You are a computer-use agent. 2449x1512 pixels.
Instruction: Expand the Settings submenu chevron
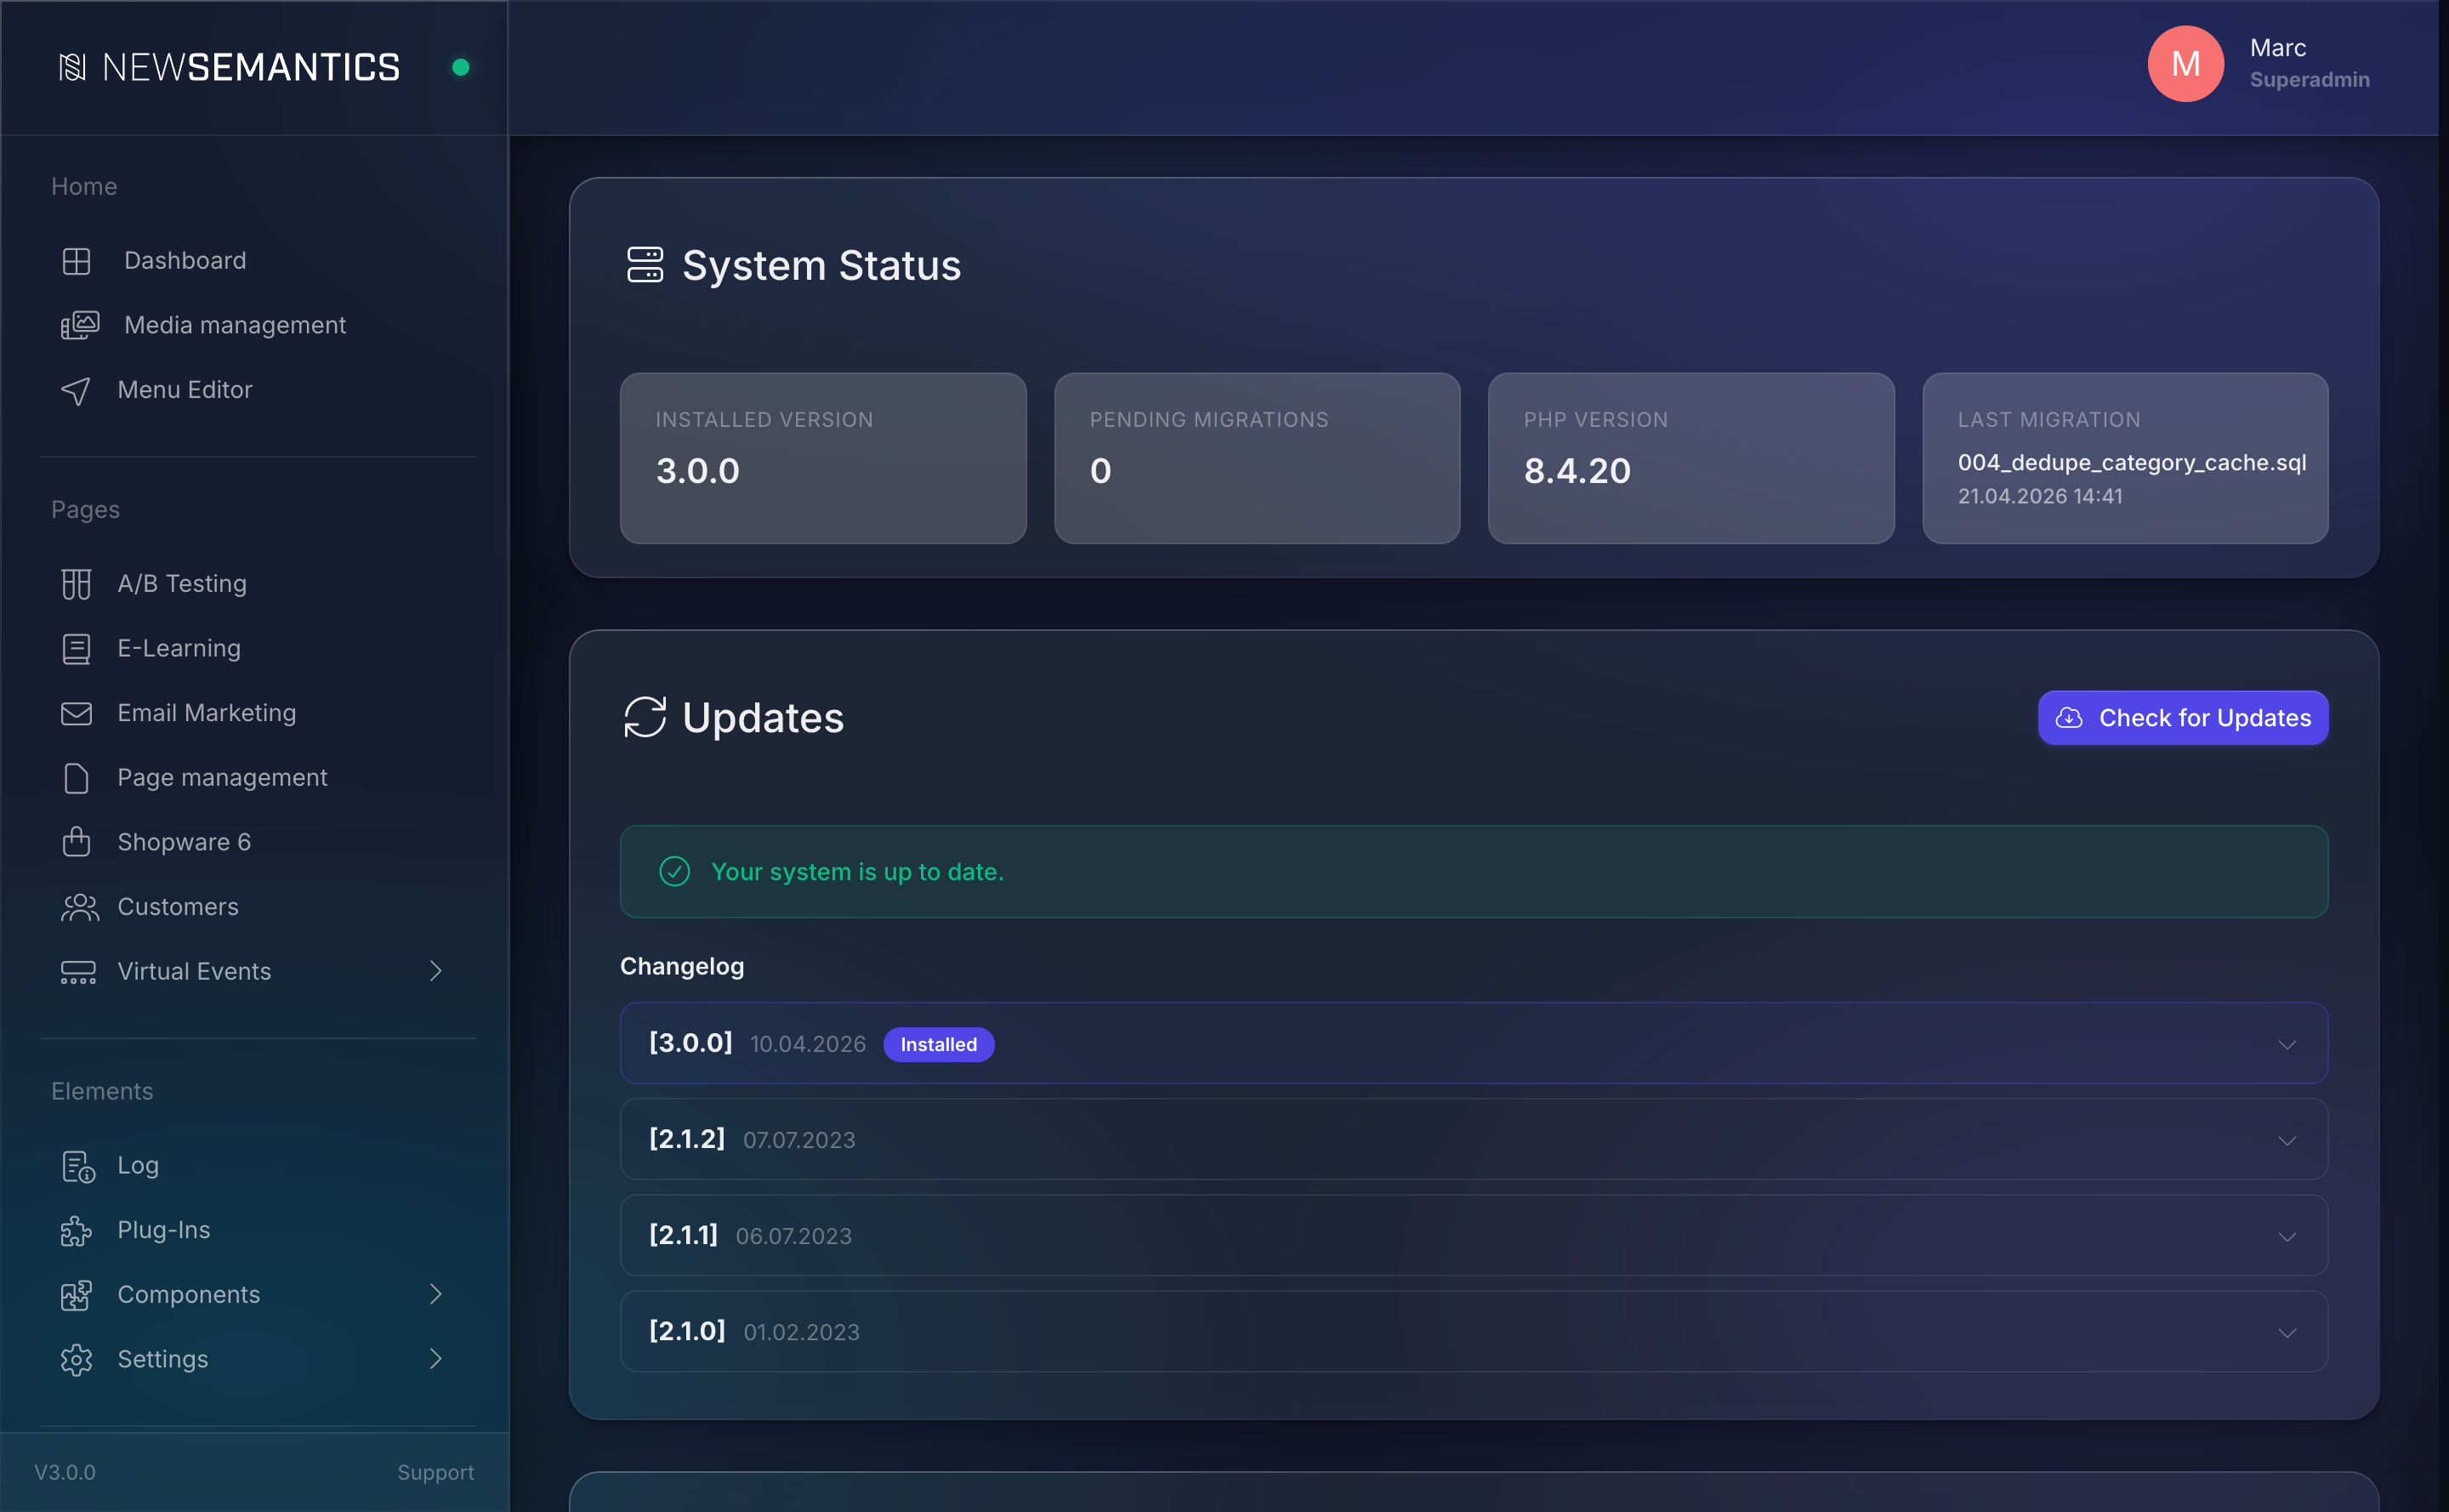point(436,1359)
